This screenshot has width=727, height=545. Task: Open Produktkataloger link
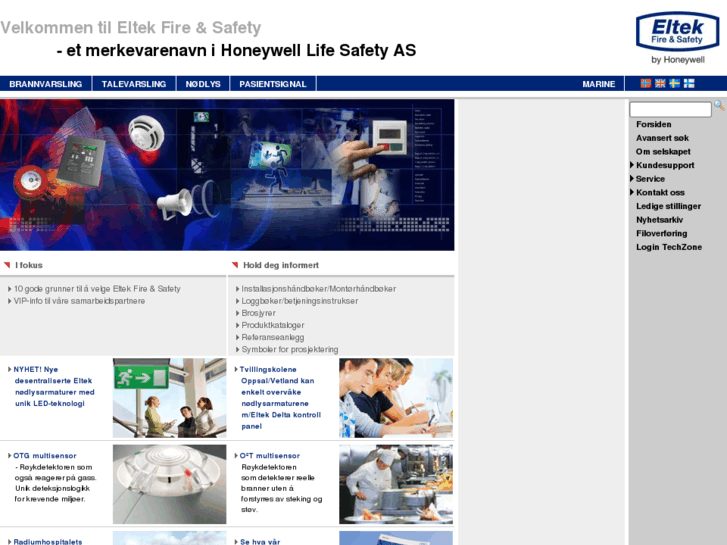tap(273, 325)
